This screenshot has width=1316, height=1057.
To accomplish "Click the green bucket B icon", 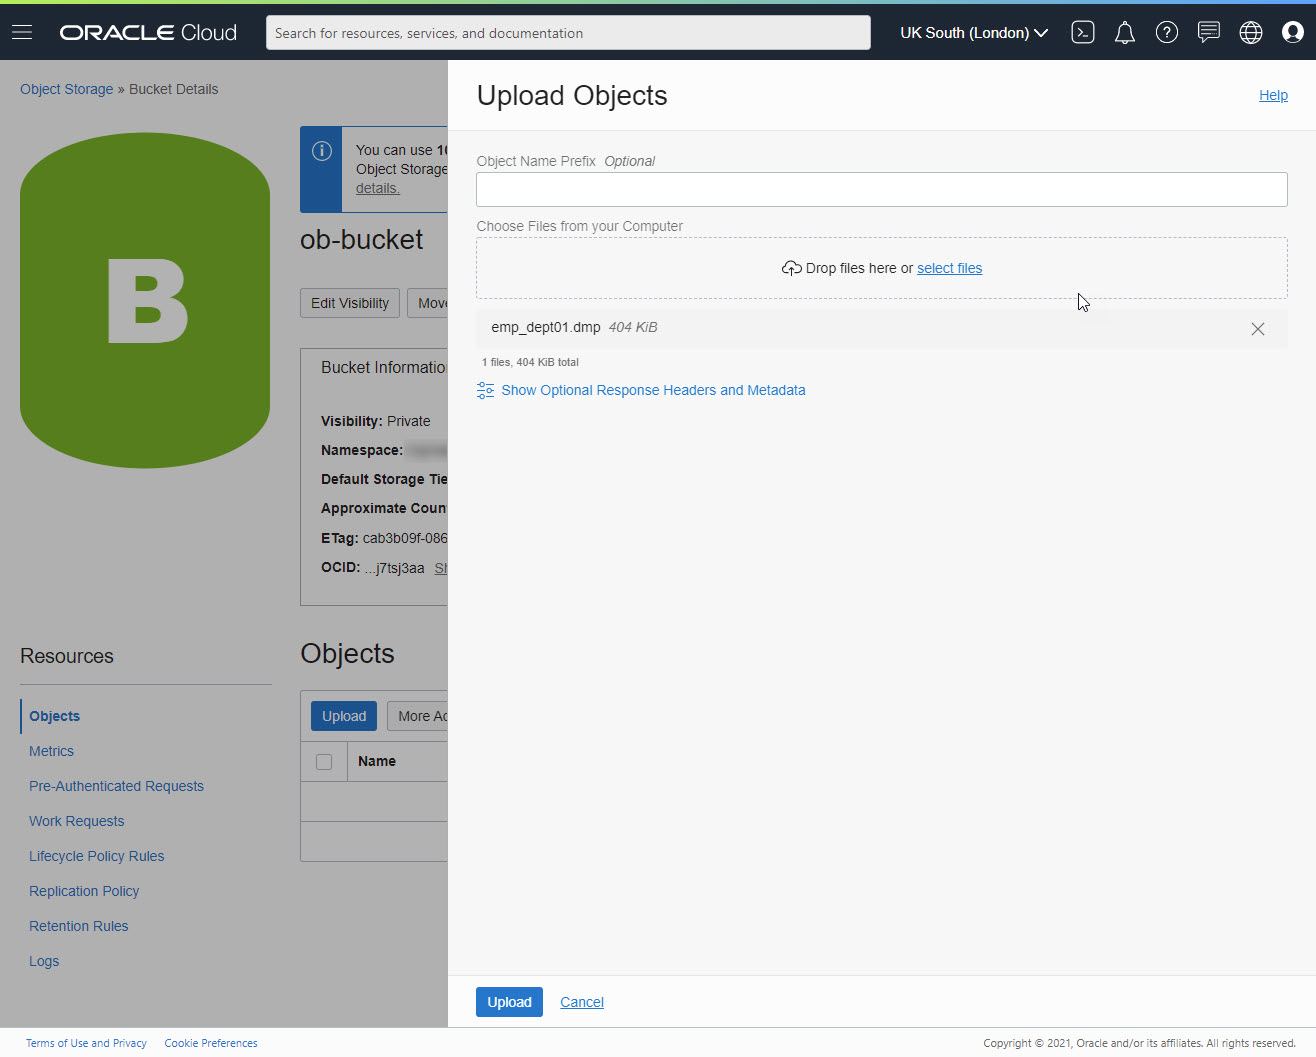I will coord(145,301).
